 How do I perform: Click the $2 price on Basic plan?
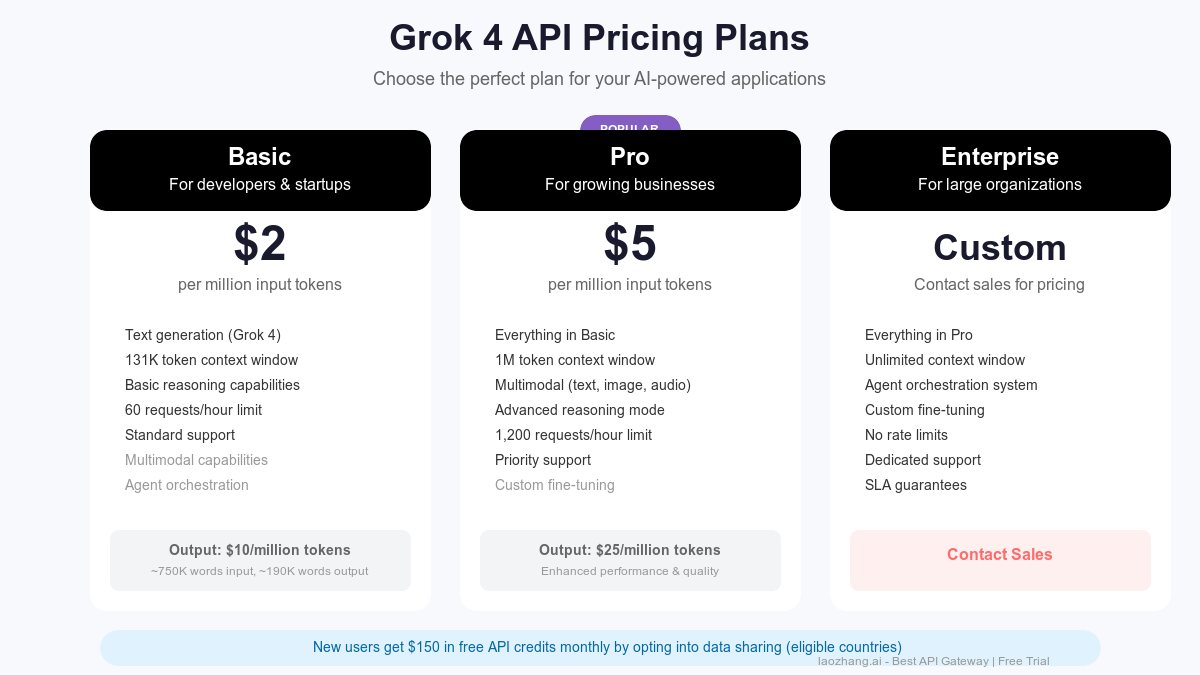coord(260,243)
